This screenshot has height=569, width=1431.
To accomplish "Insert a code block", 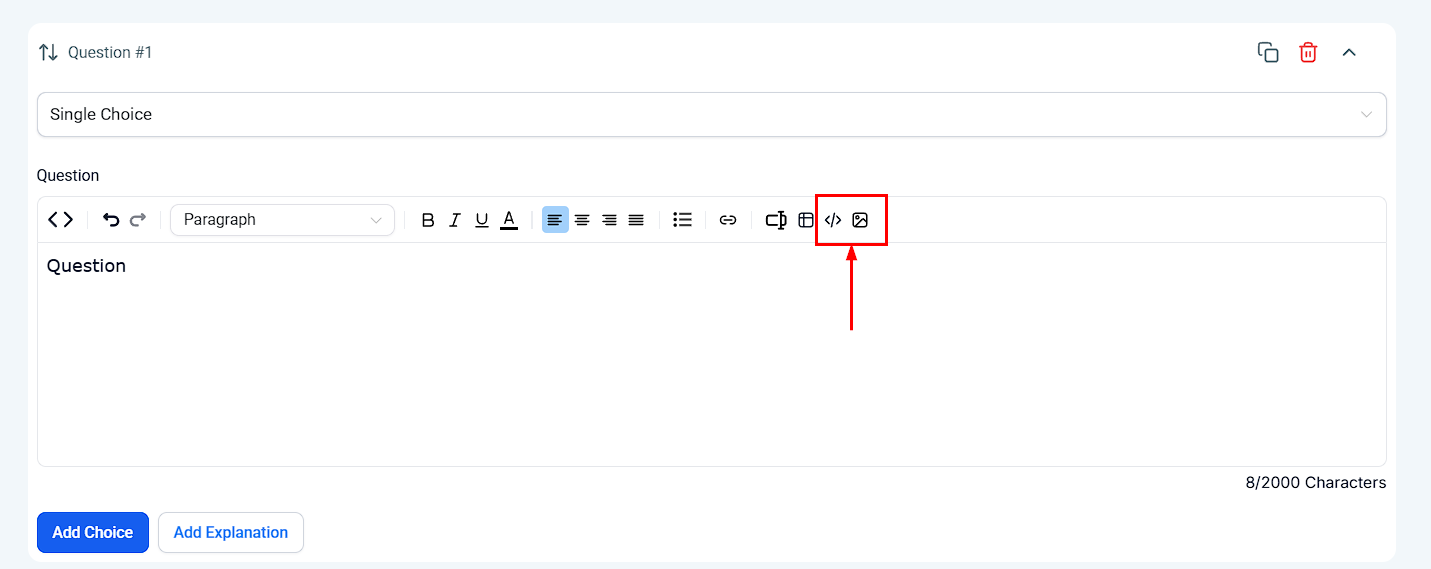I will pyautogui.click(x=833, y=220).
